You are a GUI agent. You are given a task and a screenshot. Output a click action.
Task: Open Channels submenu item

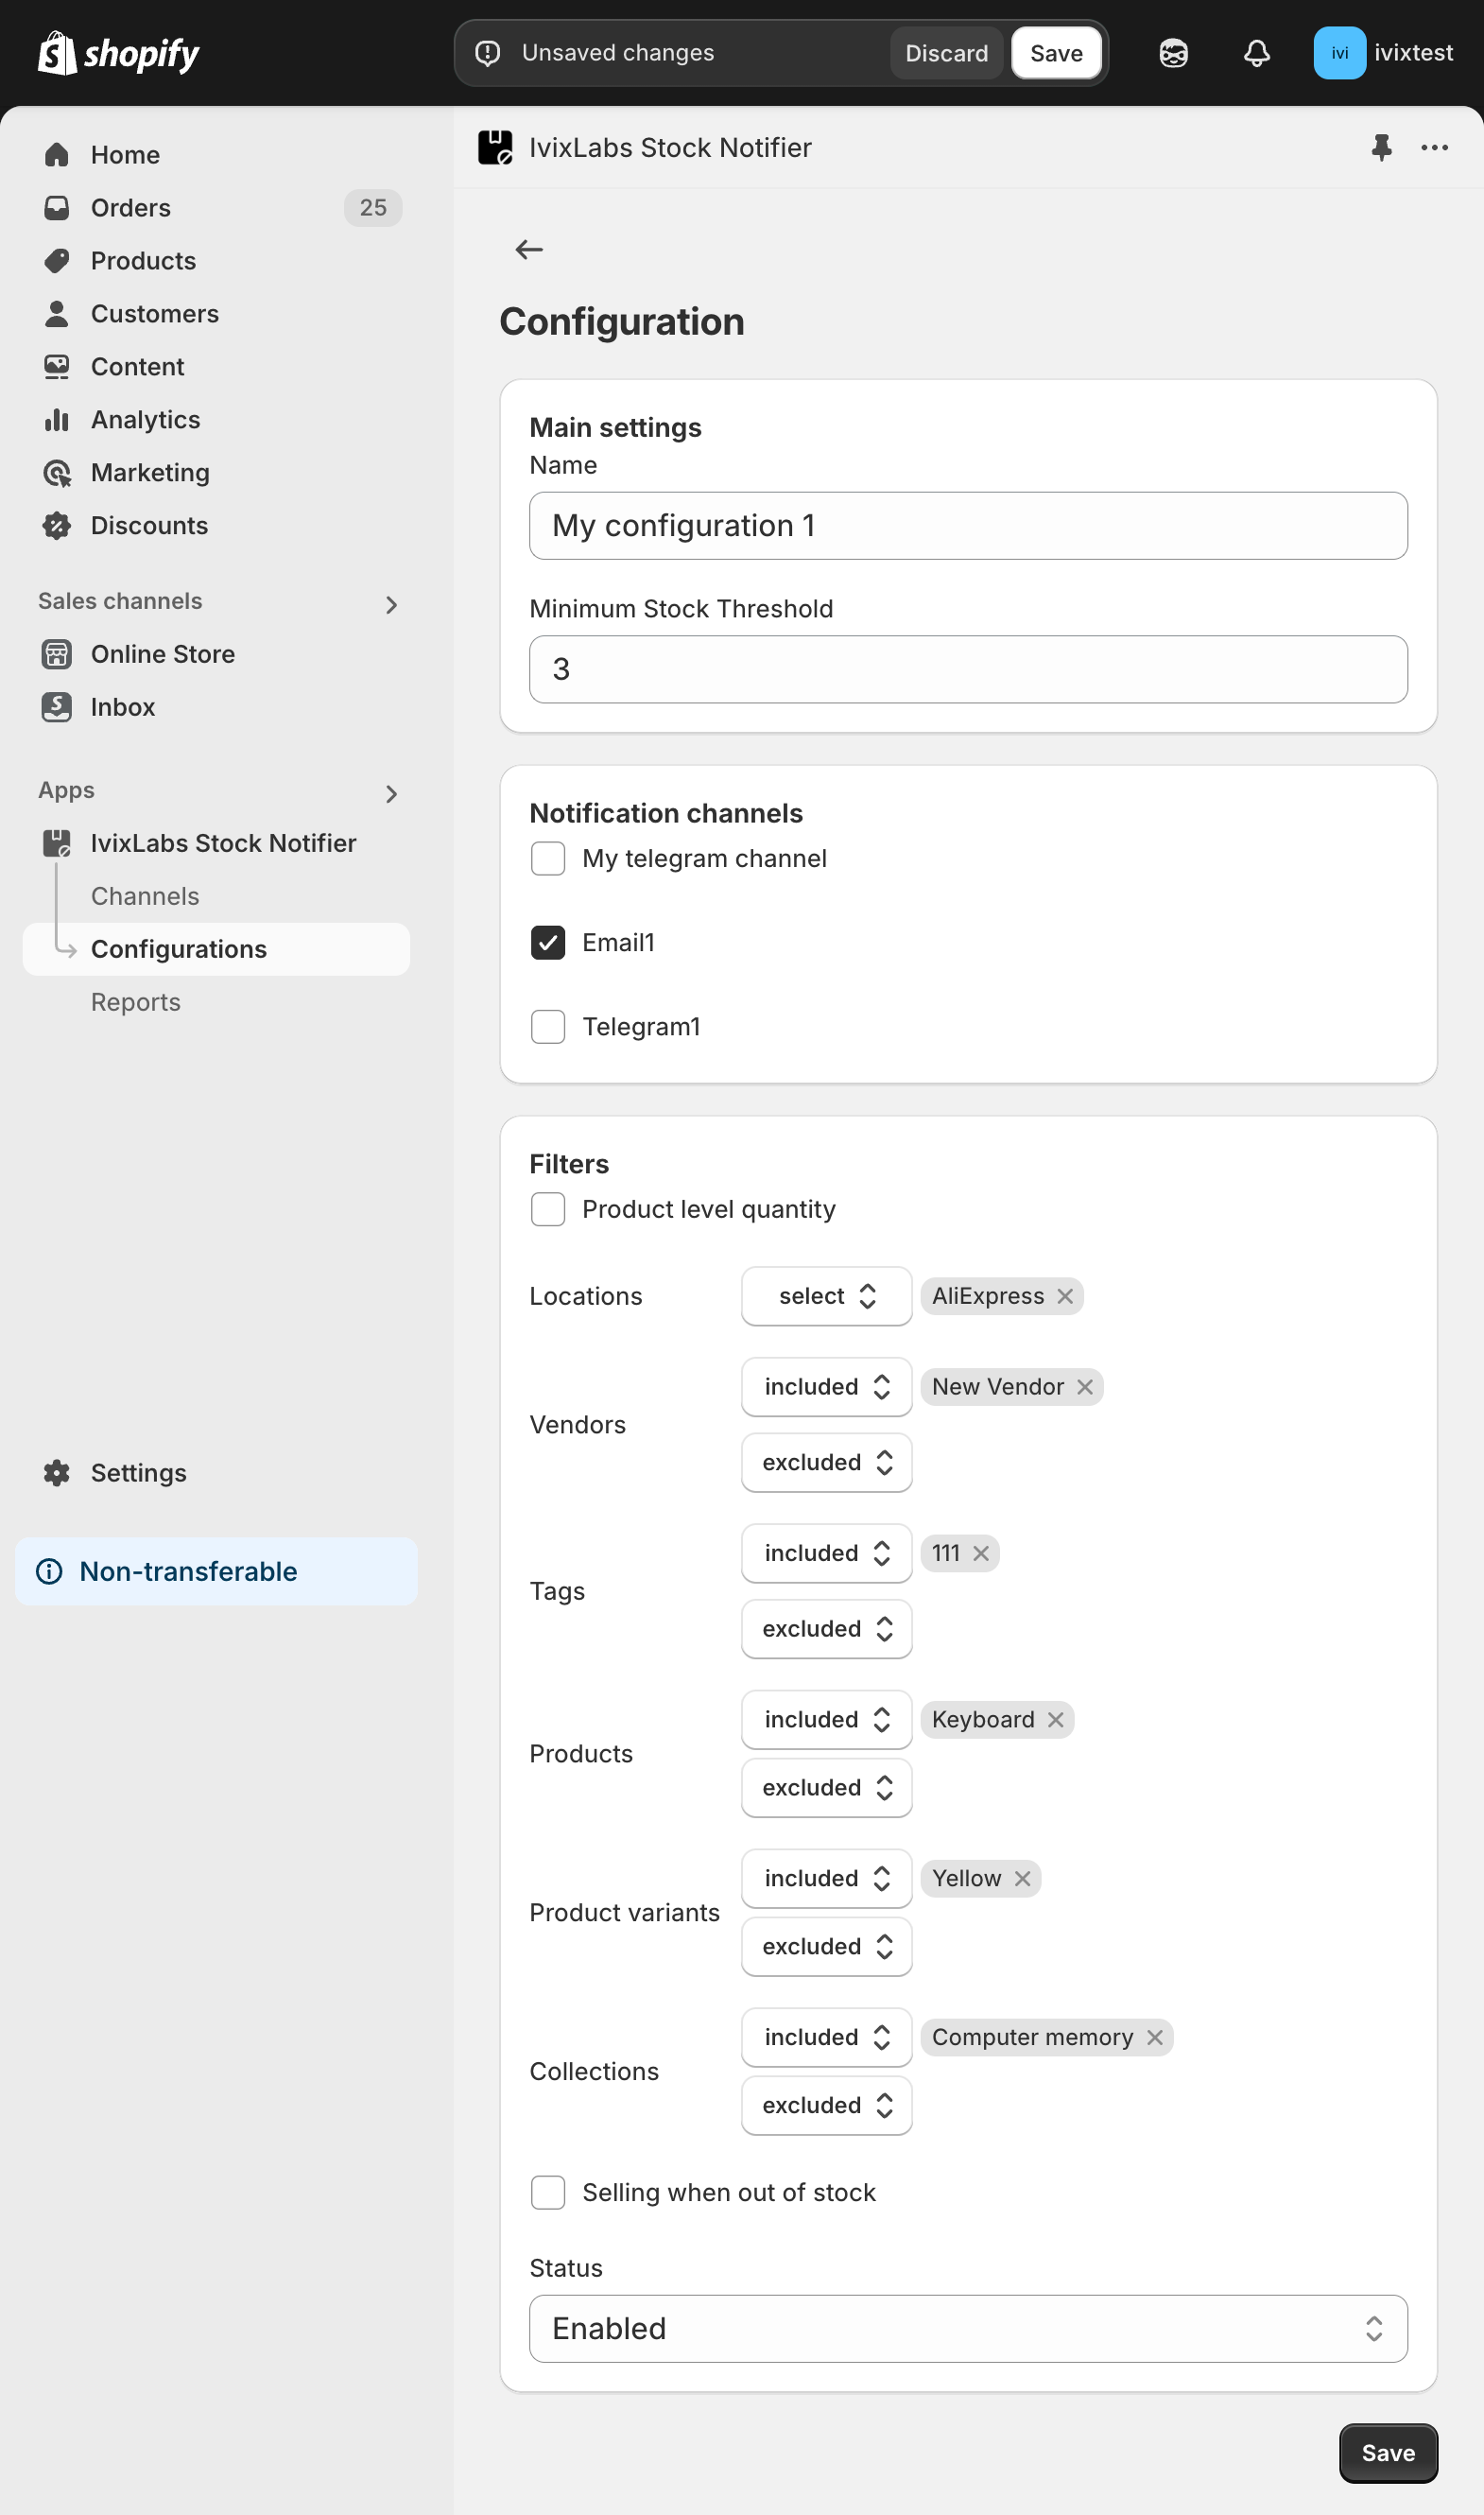tap(145, 896)
